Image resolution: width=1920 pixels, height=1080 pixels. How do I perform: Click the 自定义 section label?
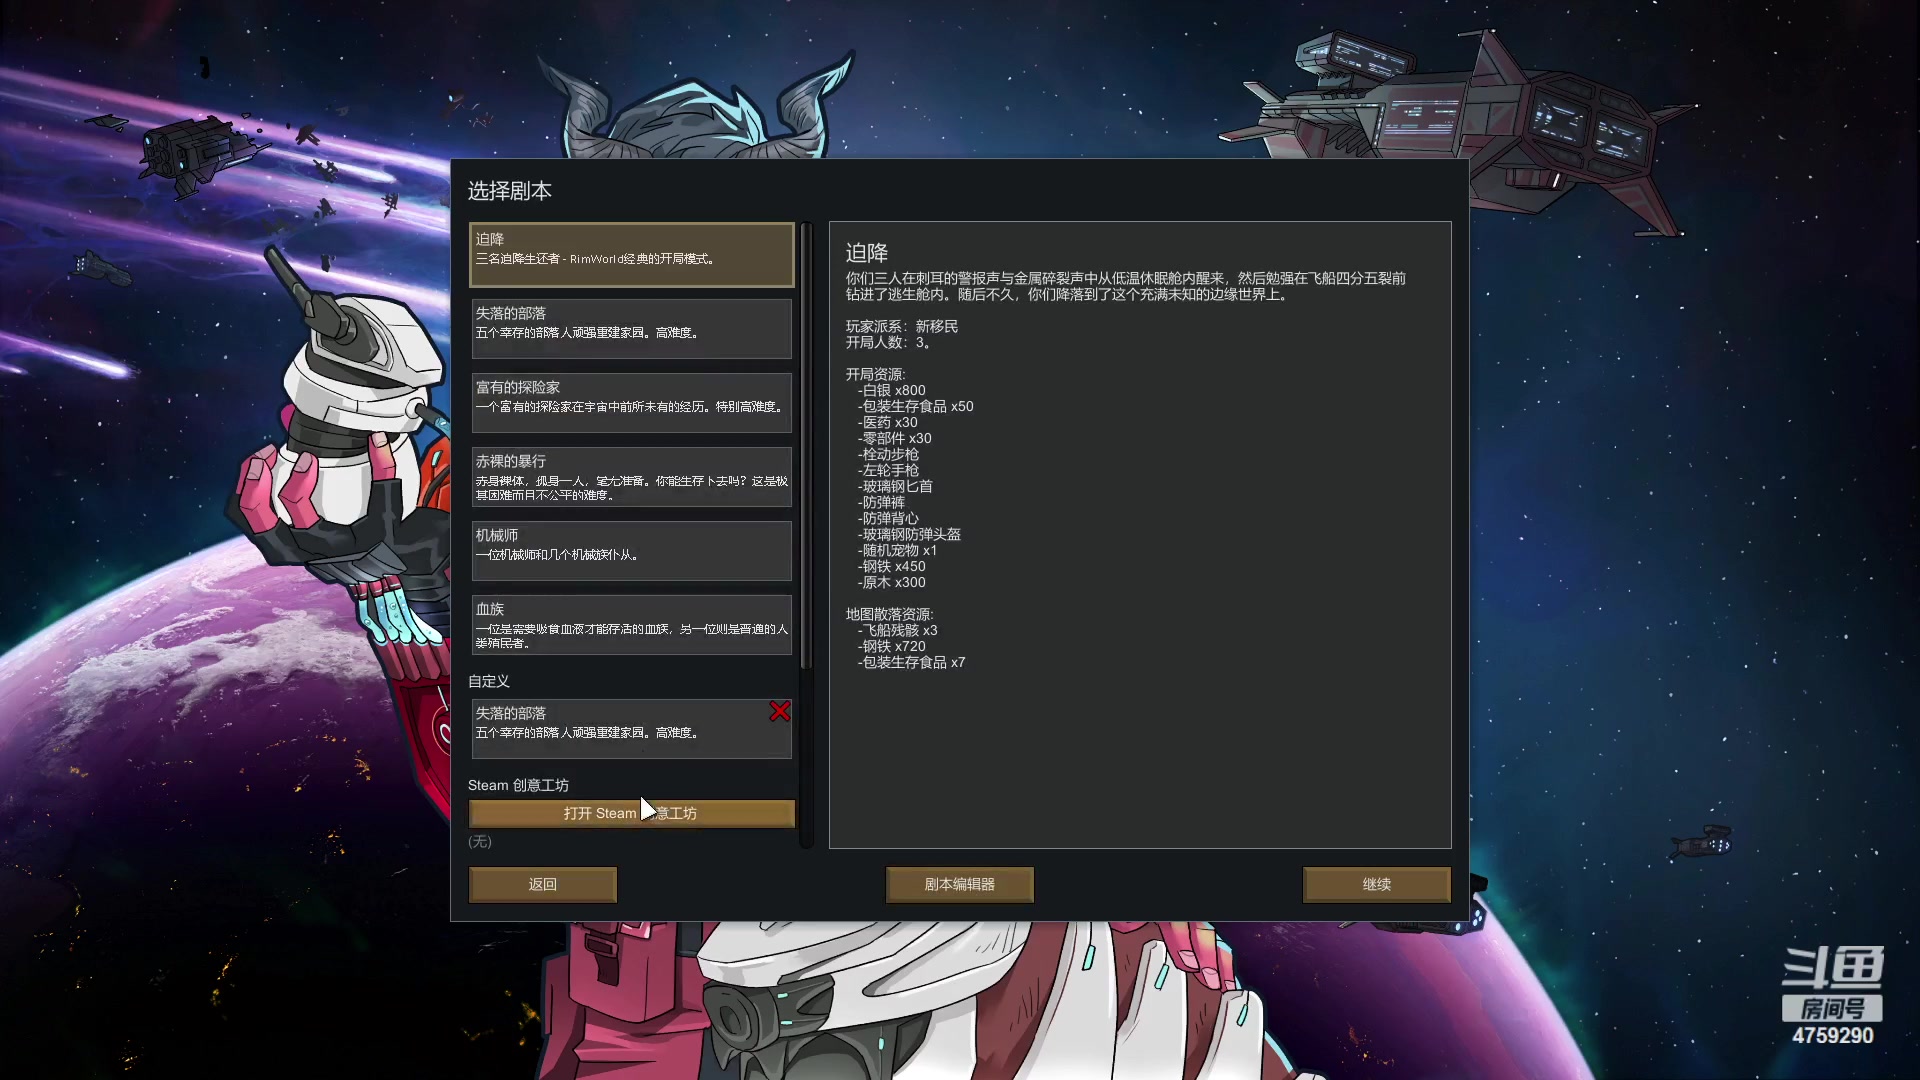(489, 681)
